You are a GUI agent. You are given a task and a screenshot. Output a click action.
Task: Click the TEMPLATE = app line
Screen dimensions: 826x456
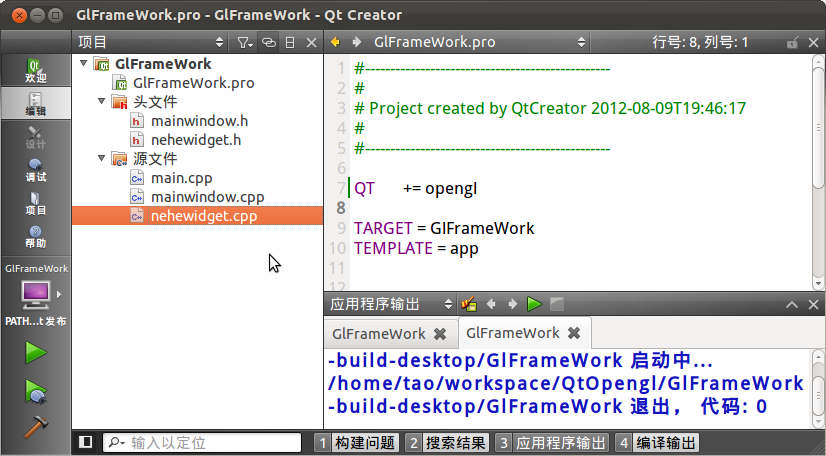(416, 248)
